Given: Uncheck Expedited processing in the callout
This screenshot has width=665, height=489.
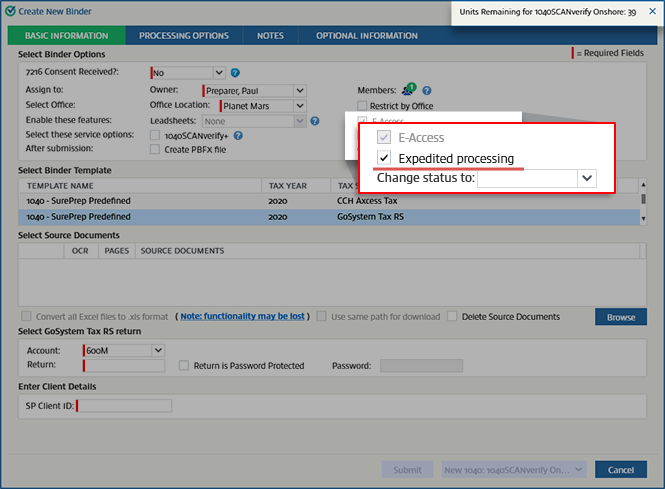Looking at the screenshot, I should pyautogui.click(x=384, y=158).
